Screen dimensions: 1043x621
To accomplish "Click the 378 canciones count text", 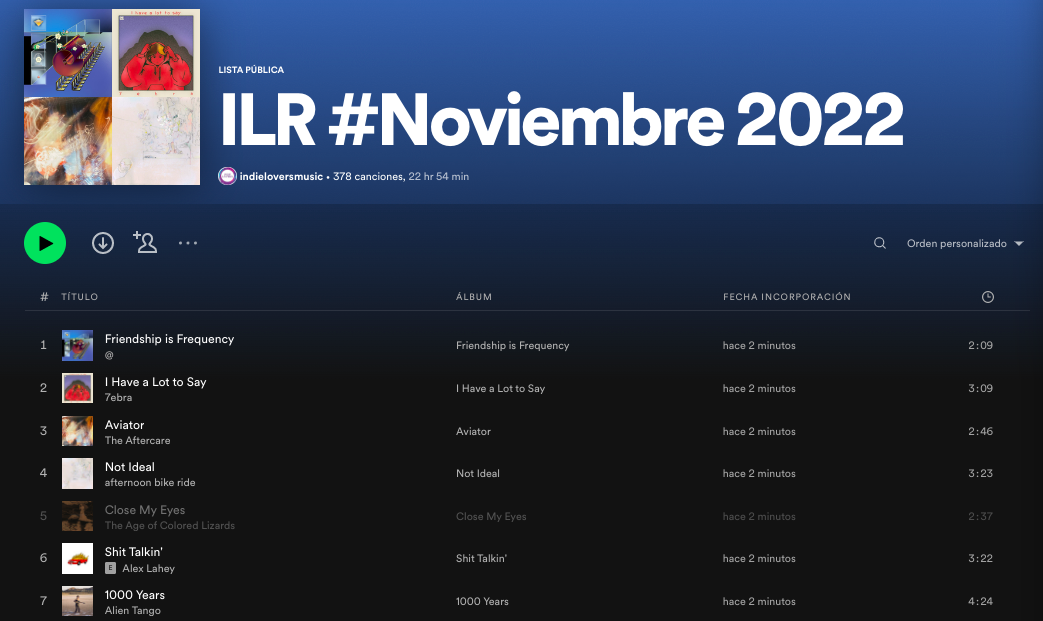I will point(369,176).
